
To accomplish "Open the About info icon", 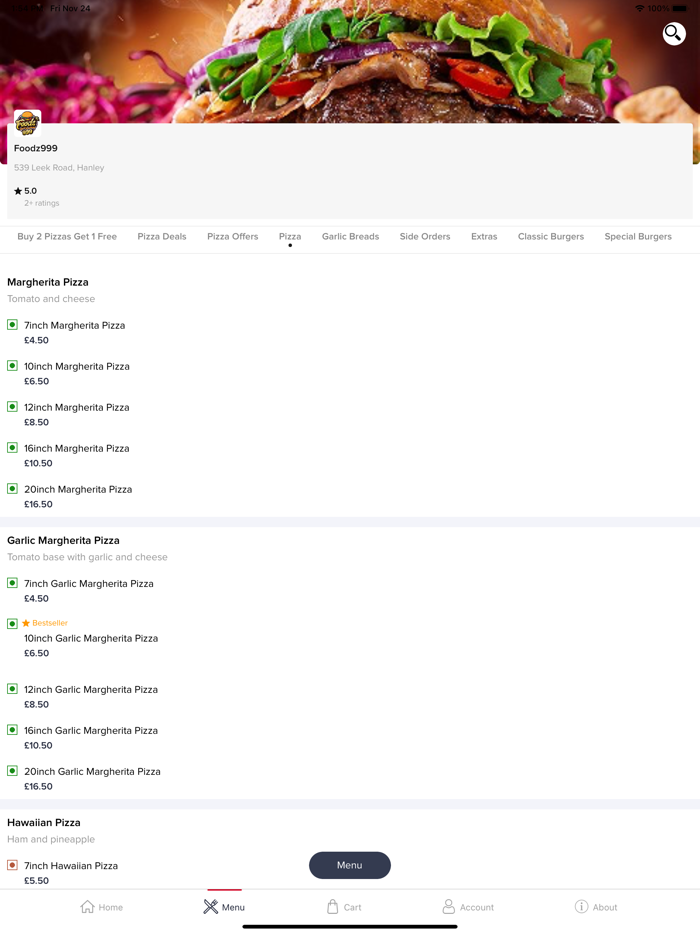I will [x=581, y=906].
